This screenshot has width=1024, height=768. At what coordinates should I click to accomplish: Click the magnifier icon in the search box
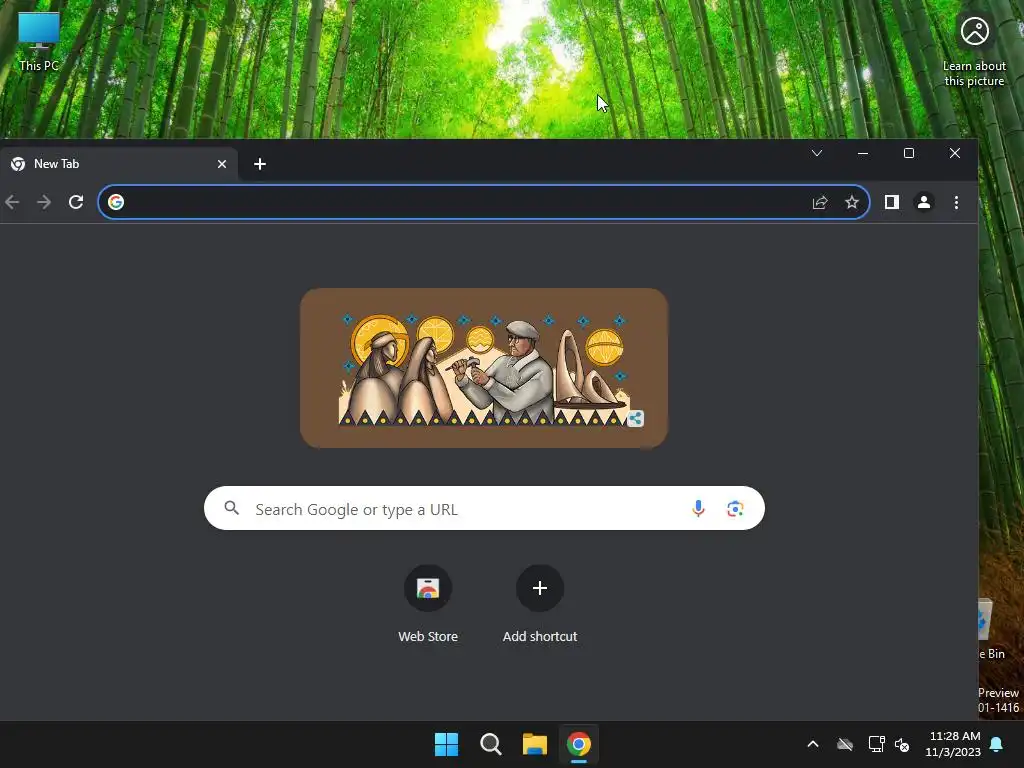point(232,508)
